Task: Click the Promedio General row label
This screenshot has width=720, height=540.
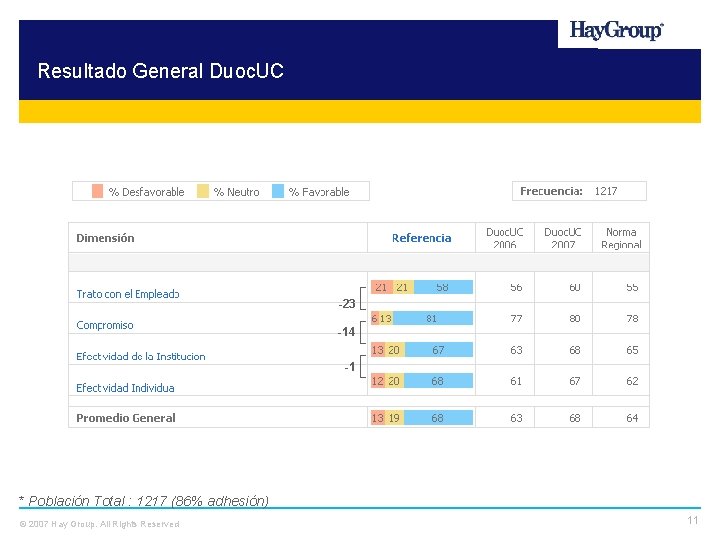Action: pyautogui.click(x=126, y=418)
